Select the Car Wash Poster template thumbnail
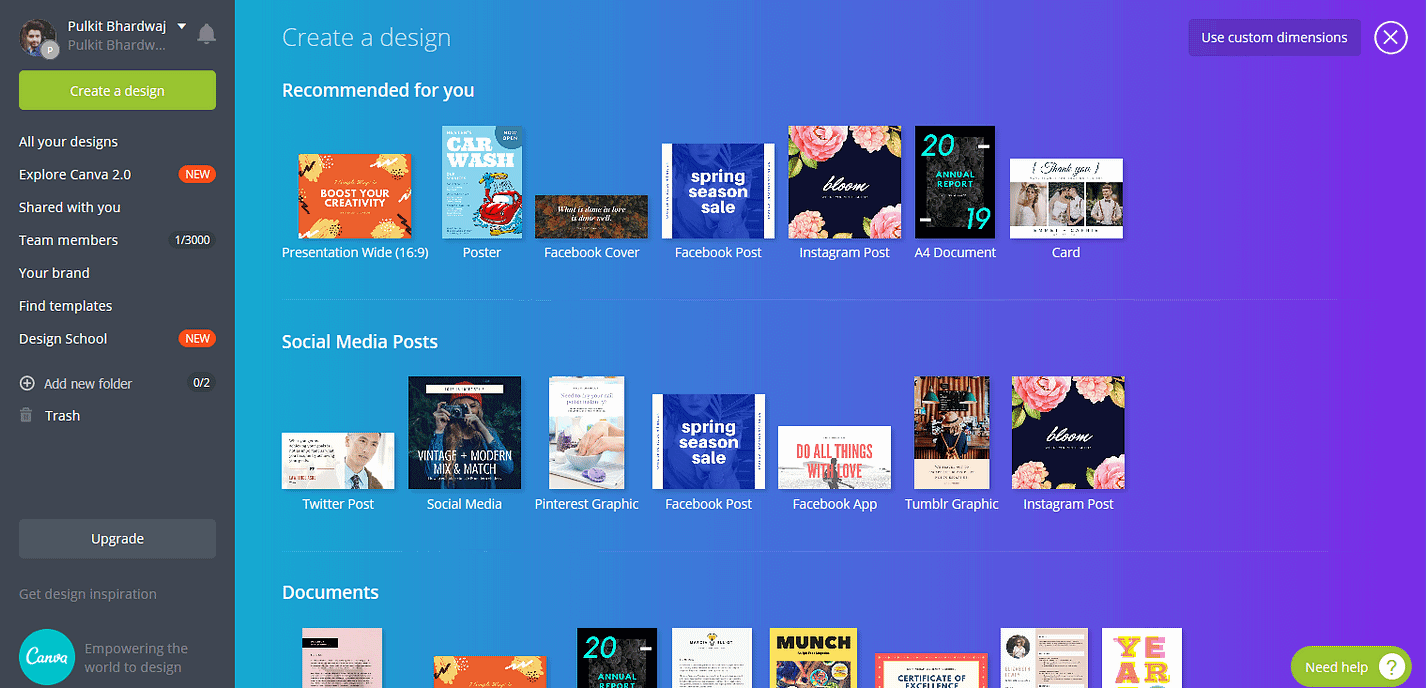This screenshot has height=688, width=1426. point(482,182)
